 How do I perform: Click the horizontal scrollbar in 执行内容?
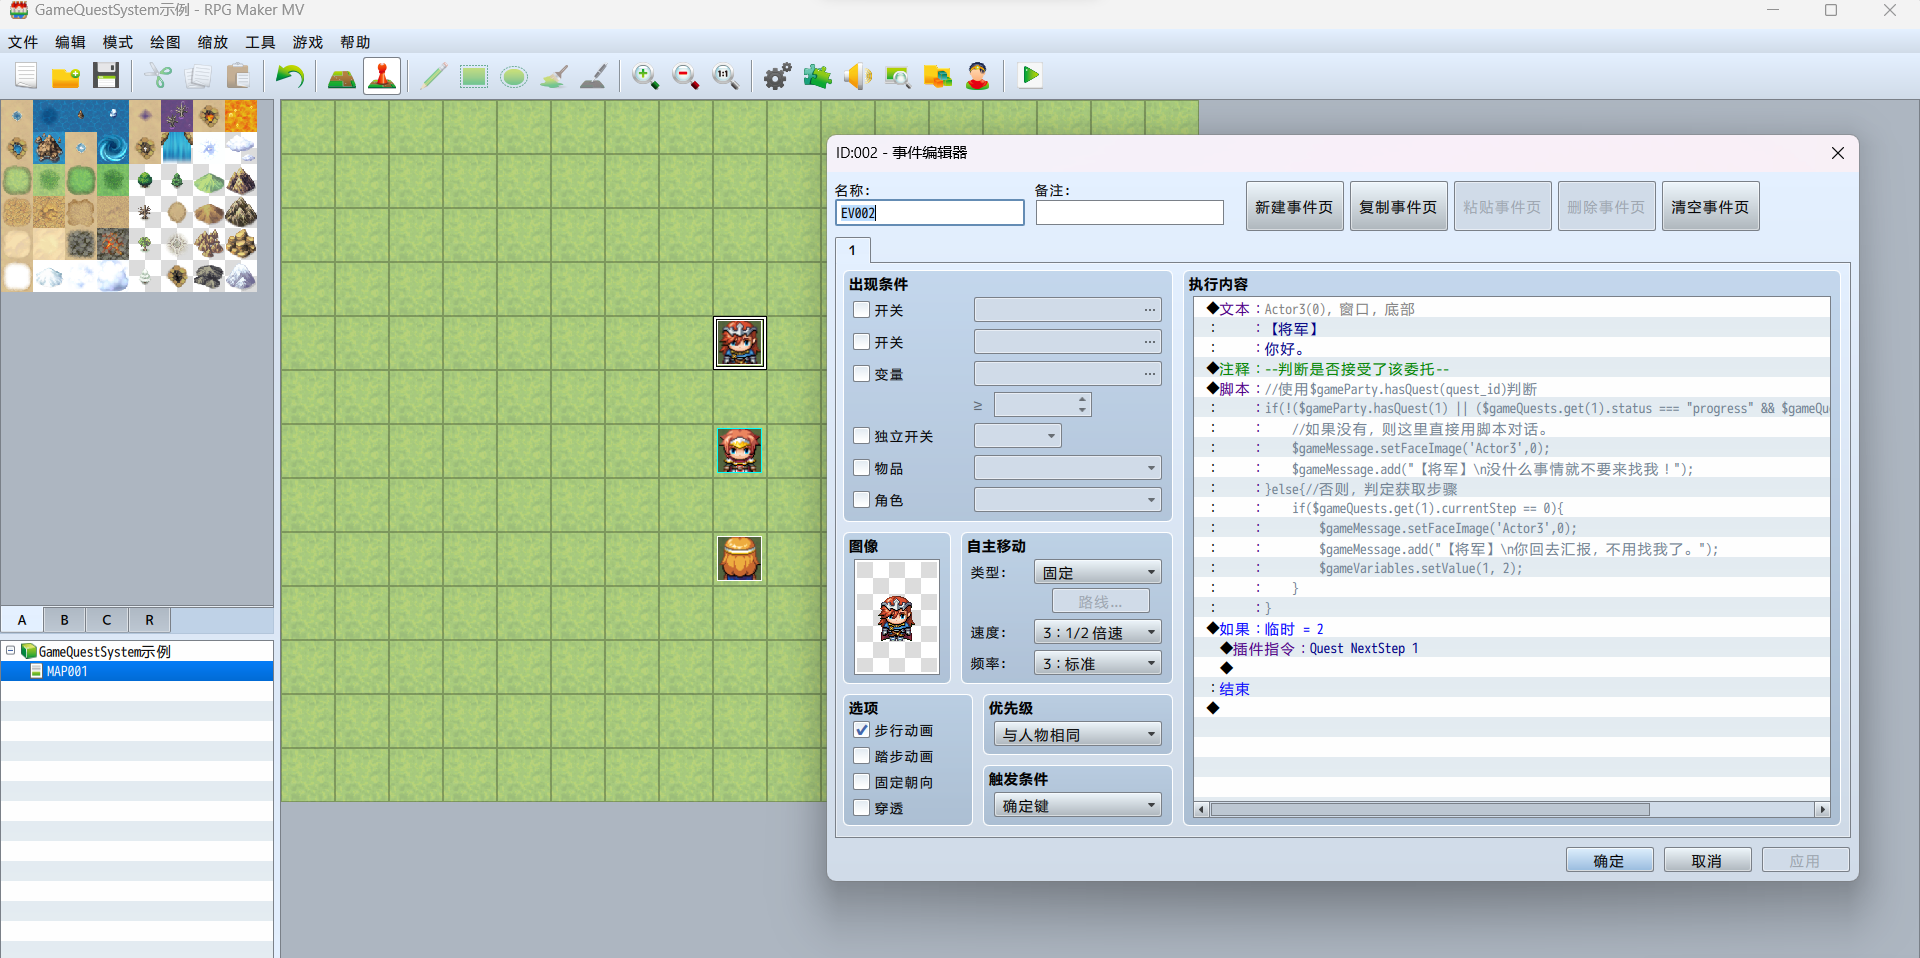click(x=1512, y=809)
